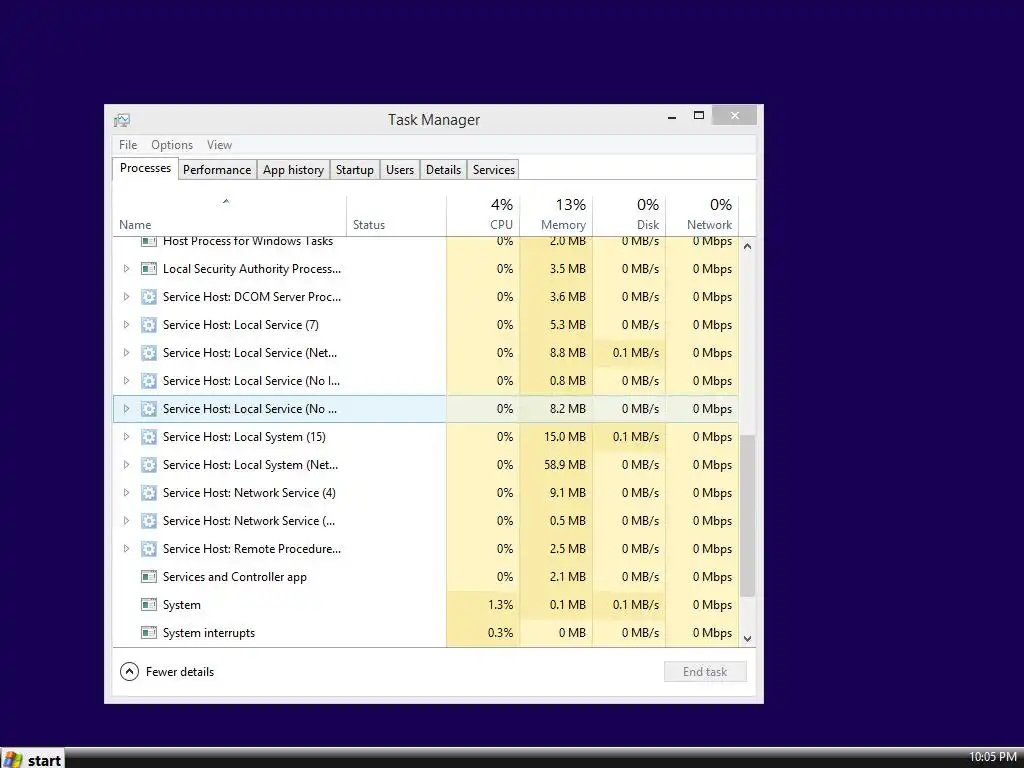Expand the Service Host: Network Service (... row

(x=126, y=521)
